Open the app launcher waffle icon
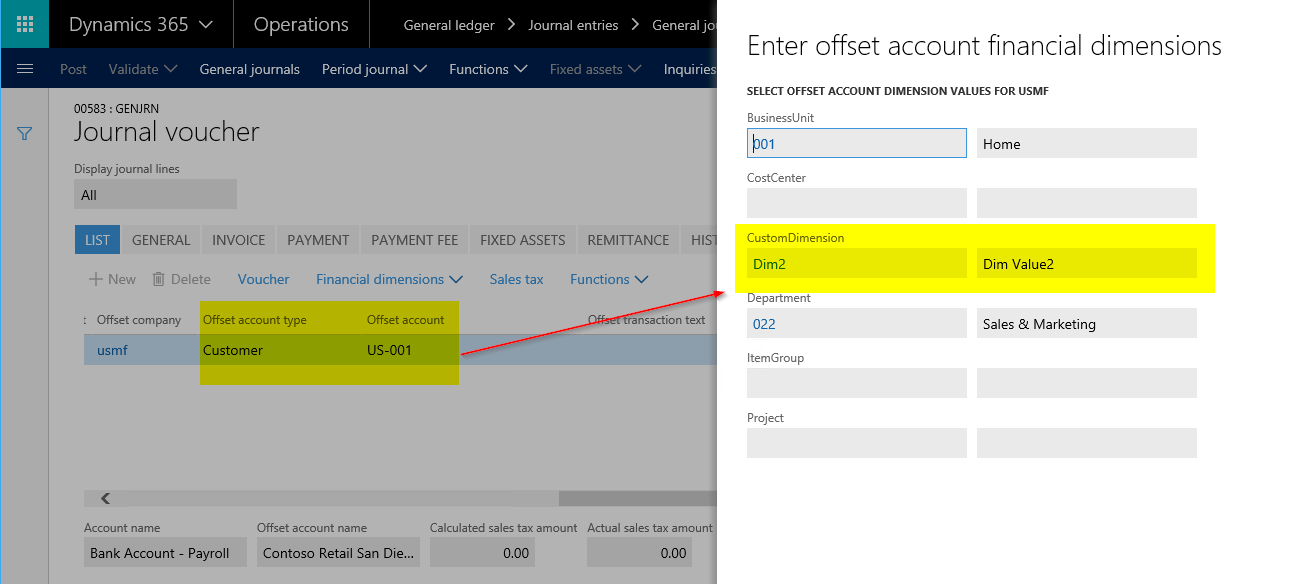This screenshot has height=584, width=1291. (x=24, y=24)
